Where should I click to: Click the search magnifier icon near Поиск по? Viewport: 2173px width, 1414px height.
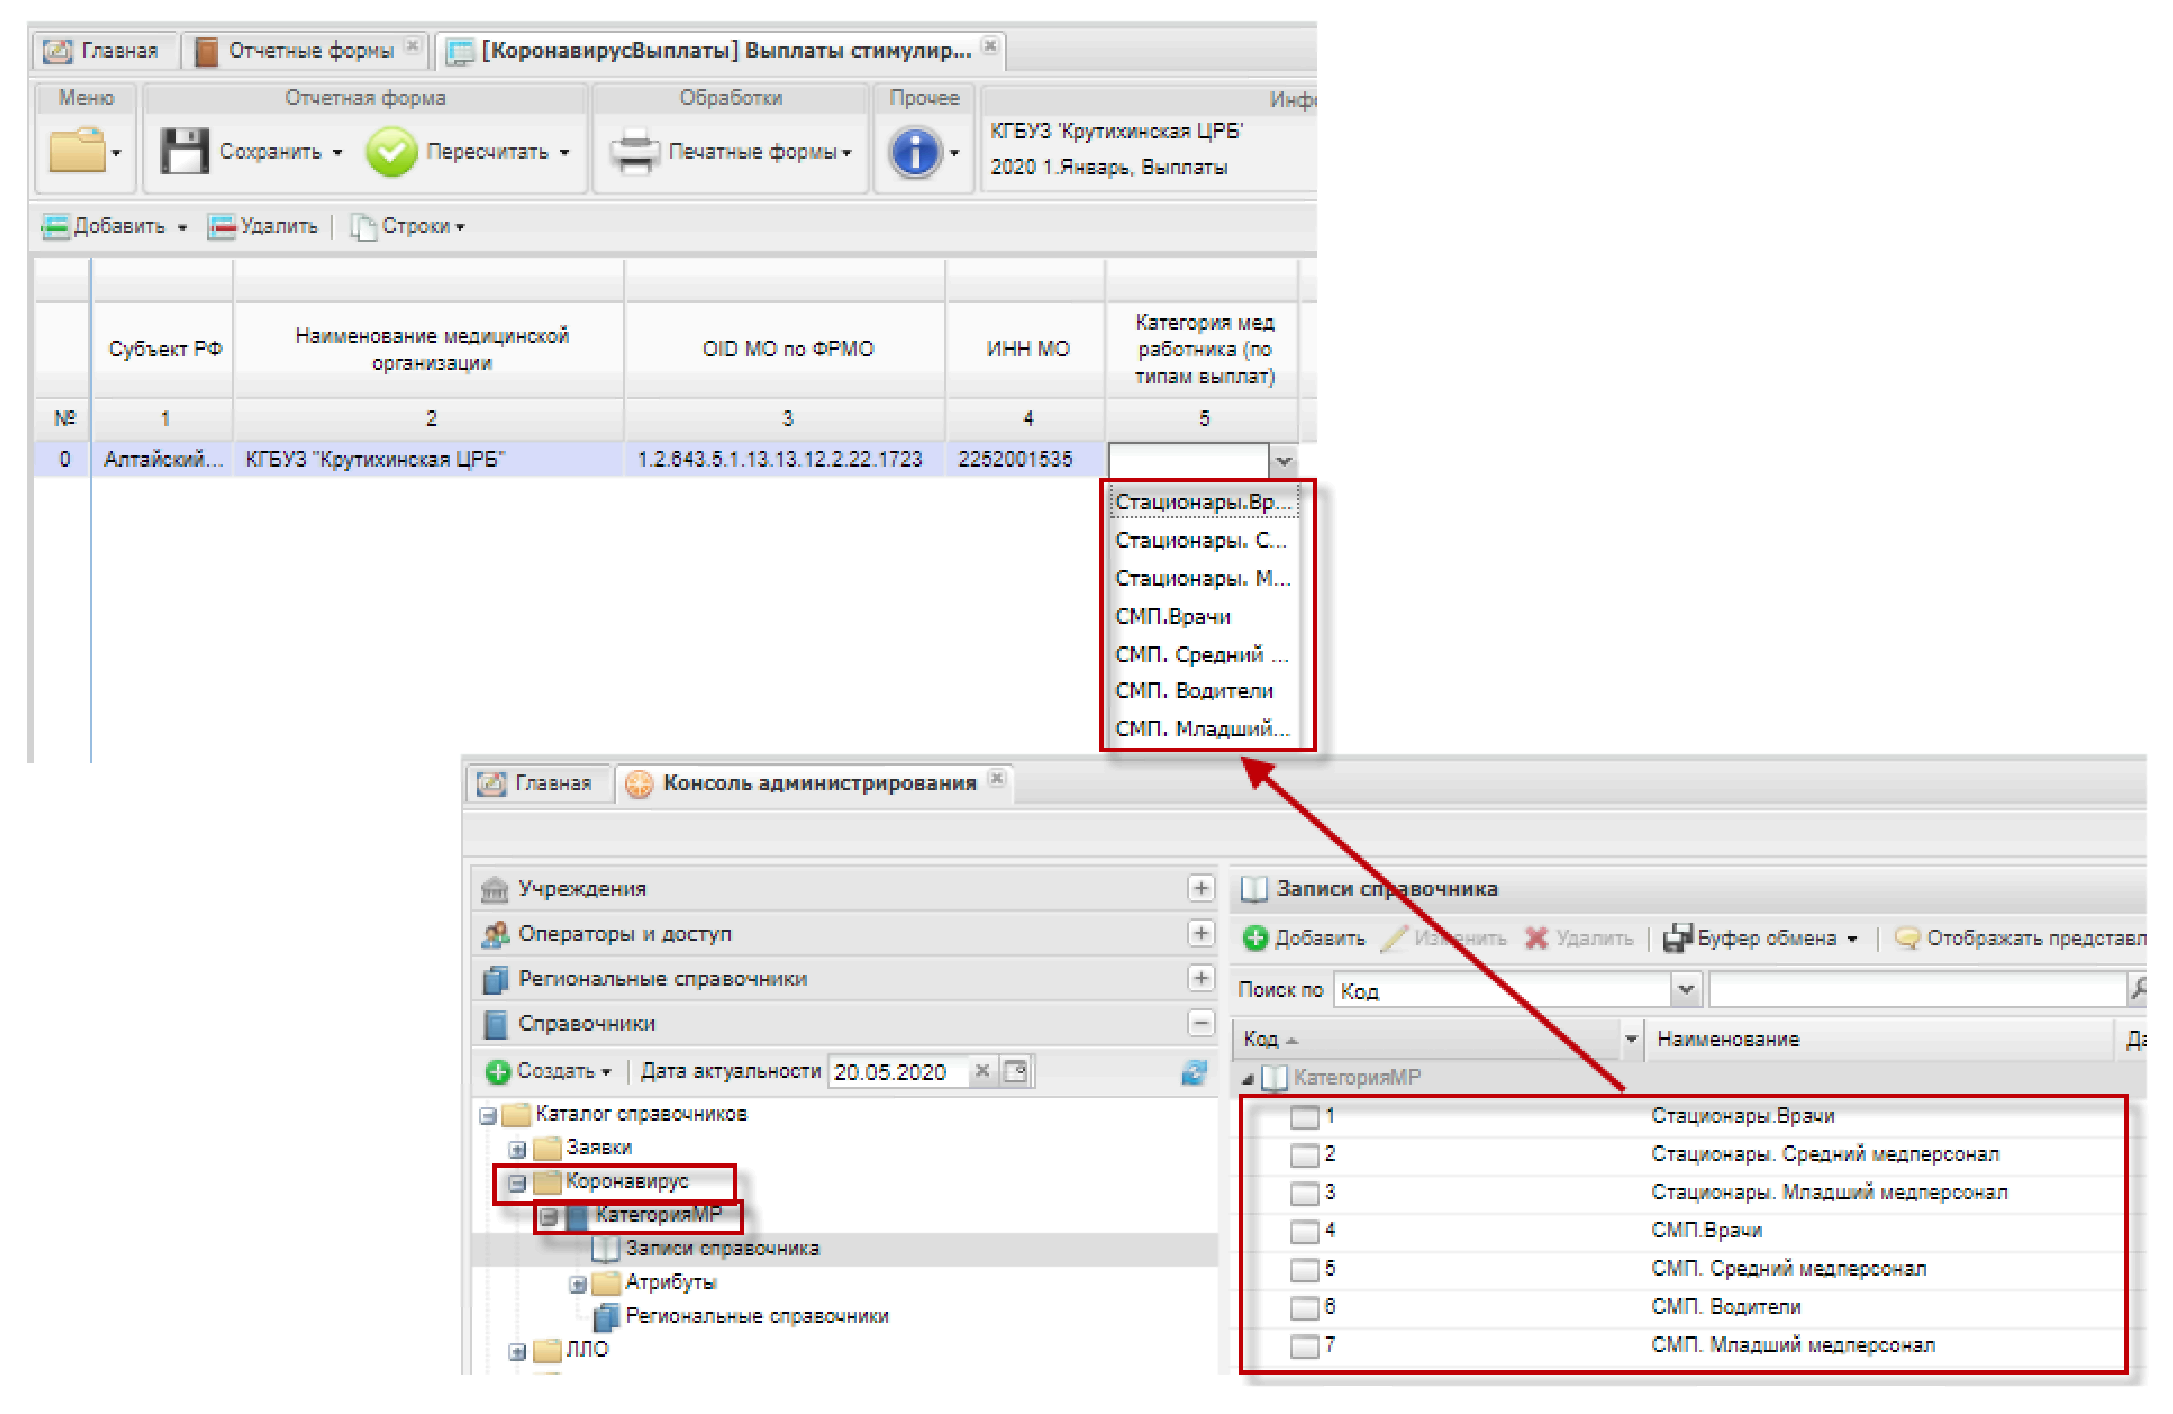click(2137, 989)
